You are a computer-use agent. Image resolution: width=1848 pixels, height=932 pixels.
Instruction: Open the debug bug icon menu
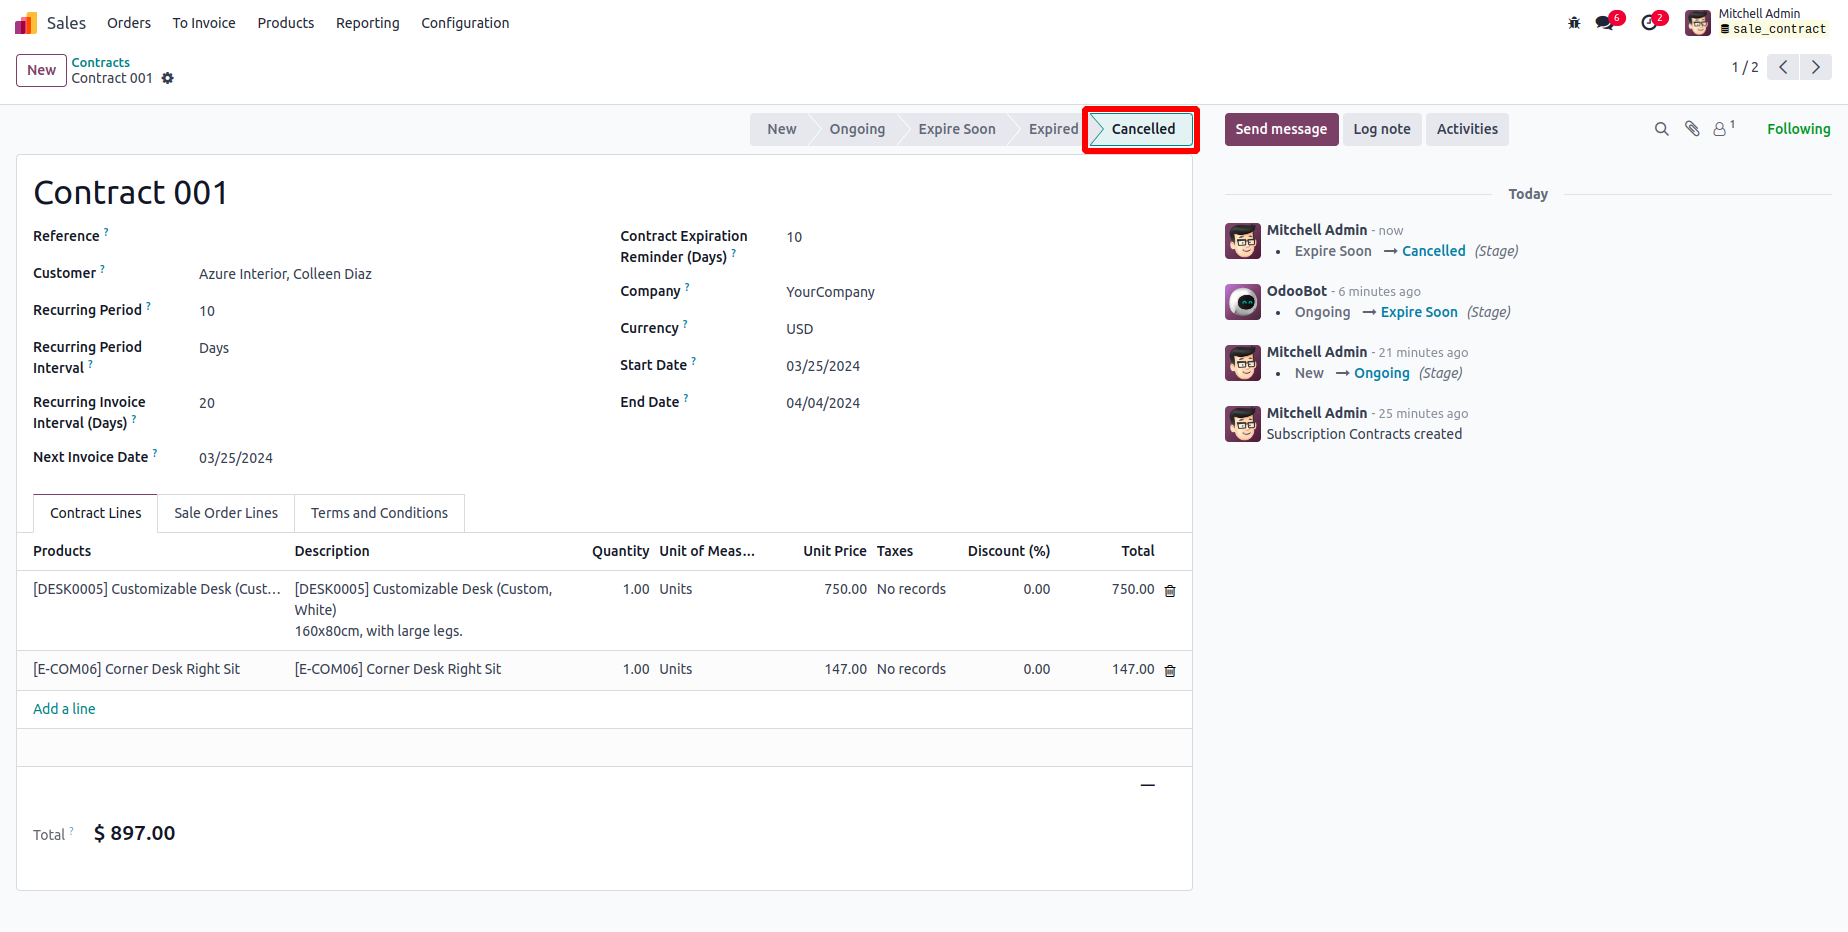[x=1574, y=23]
